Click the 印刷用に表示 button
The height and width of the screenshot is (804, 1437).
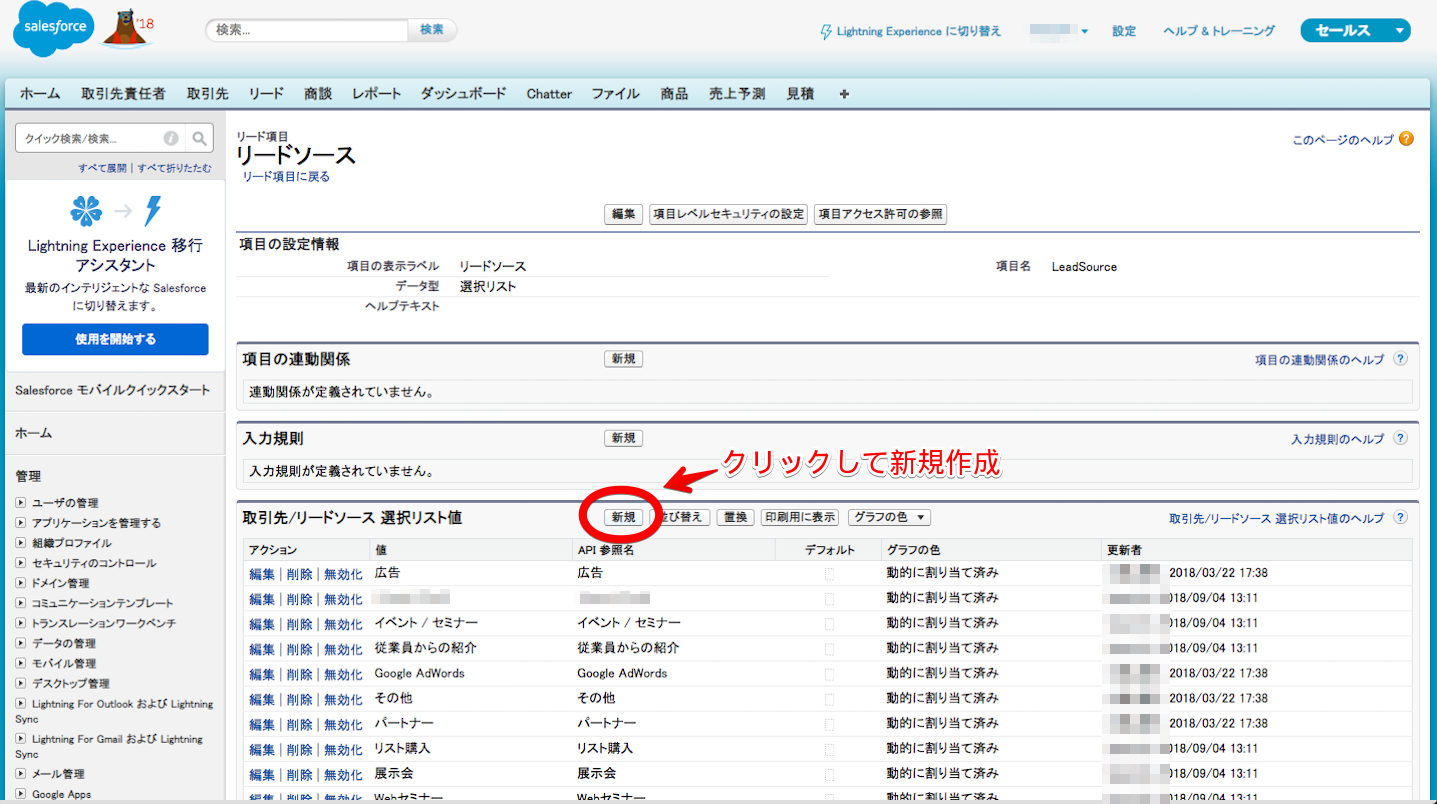point(799,517)
